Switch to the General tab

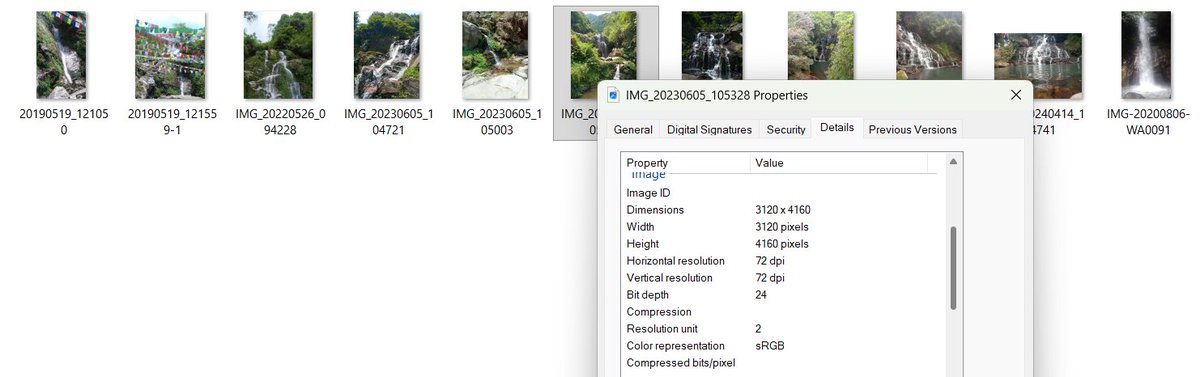pyautogui.click(x=633, y=130)
